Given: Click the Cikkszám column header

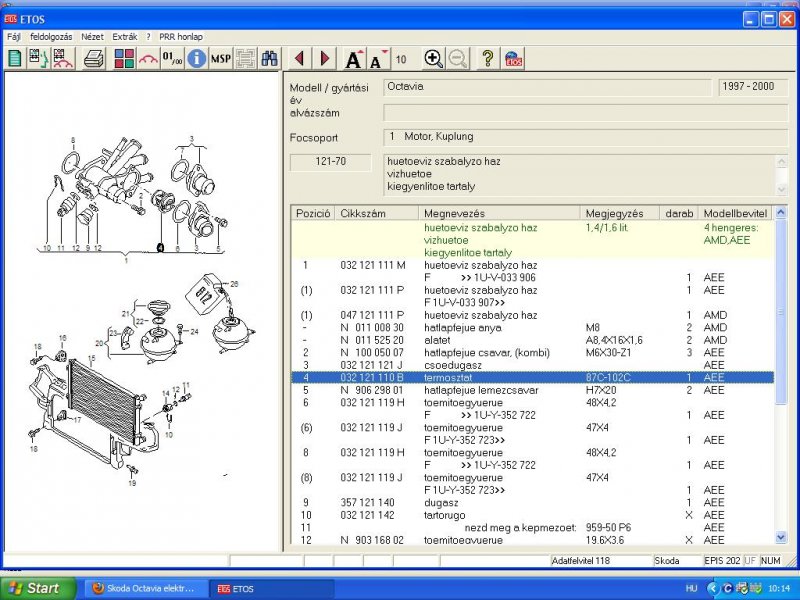Looking at the screenshot, I should [377, 213].
